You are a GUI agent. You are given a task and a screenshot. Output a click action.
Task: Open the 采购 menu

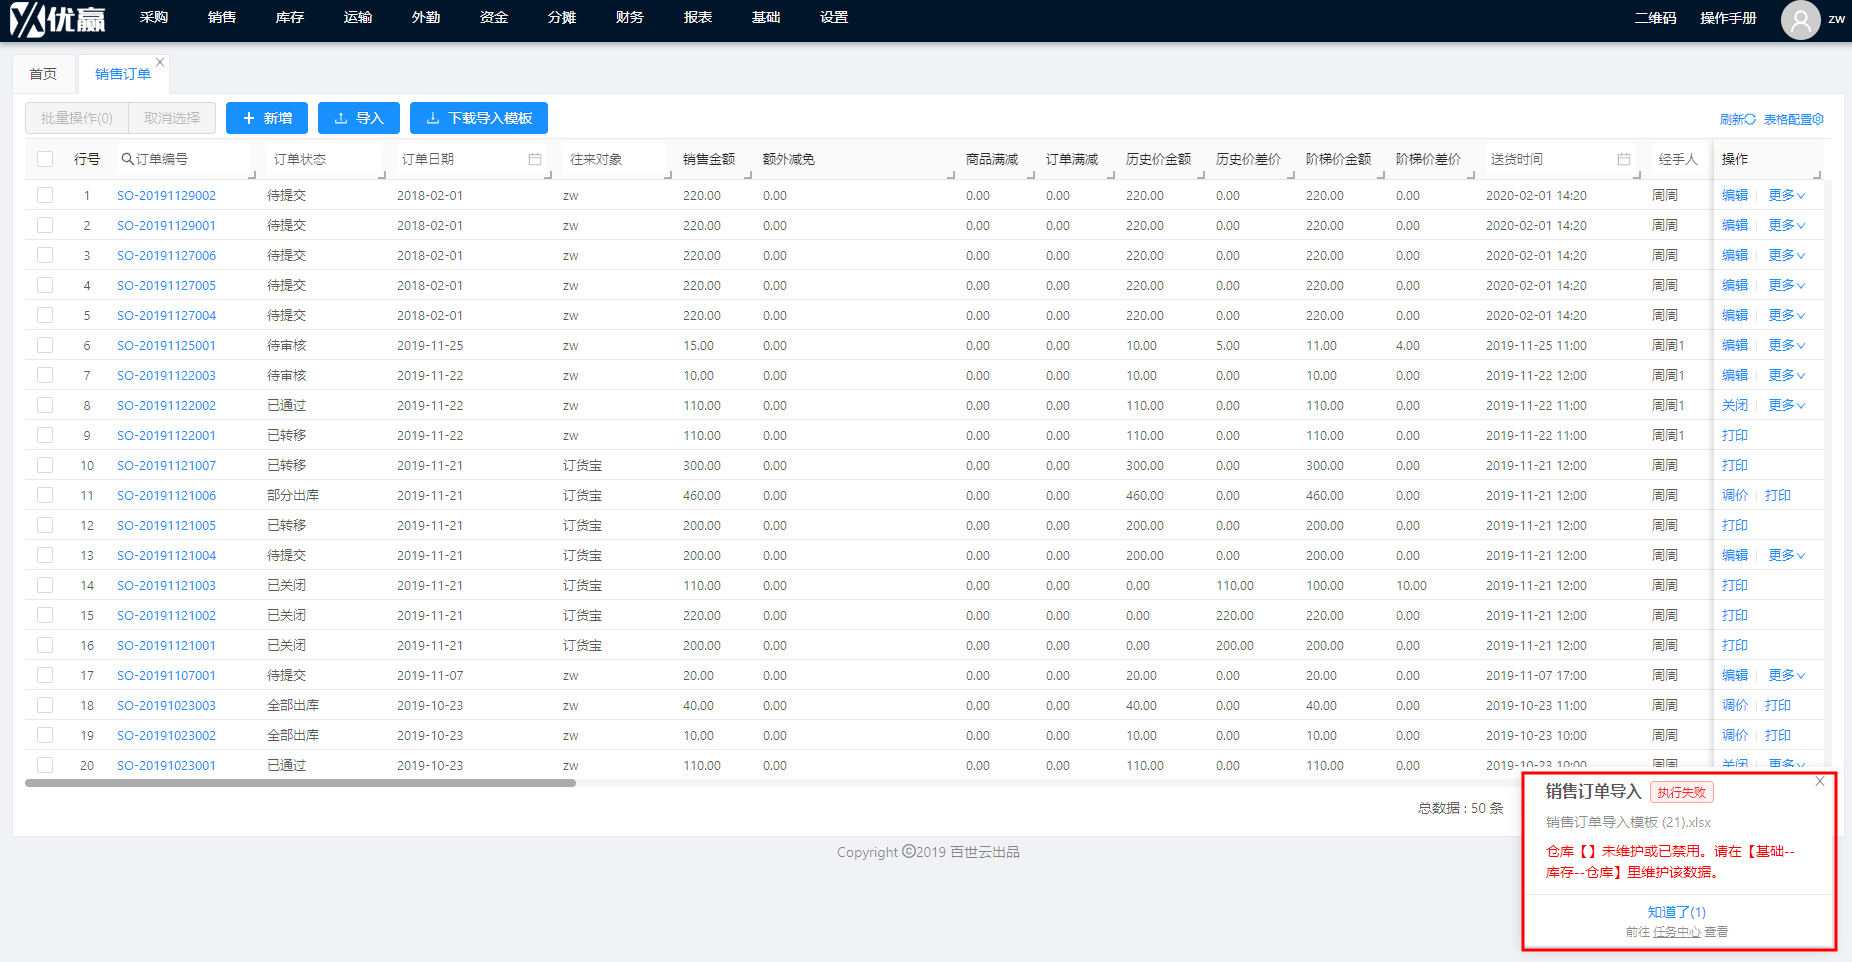click(x=154, y=17)
